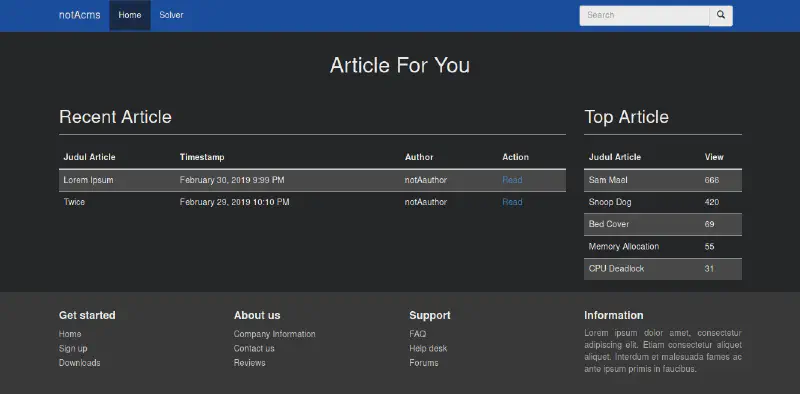Open the Company Information link

pos(274,334)
